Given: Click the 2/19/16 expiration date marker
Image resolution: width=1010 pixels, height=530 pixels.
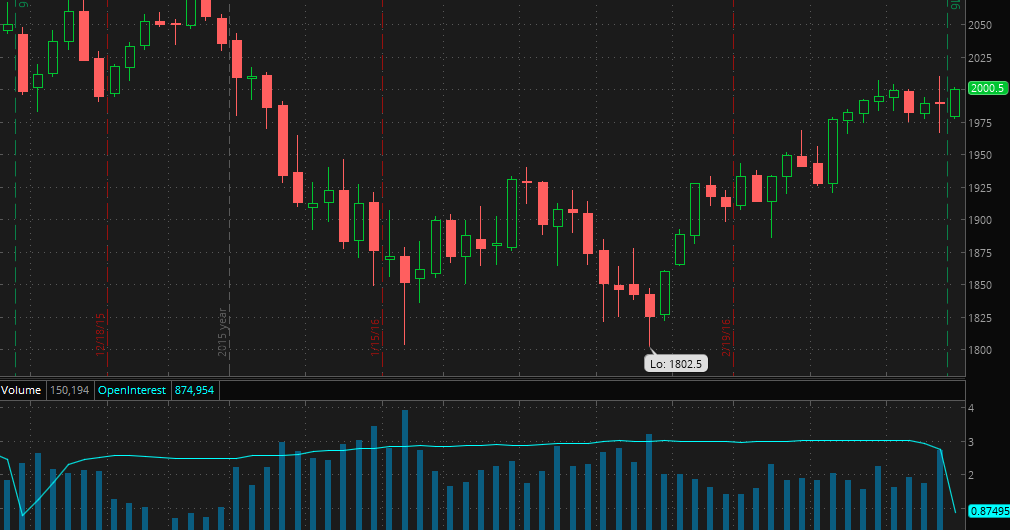Looking at the screenshot, I should click(726, 337).
